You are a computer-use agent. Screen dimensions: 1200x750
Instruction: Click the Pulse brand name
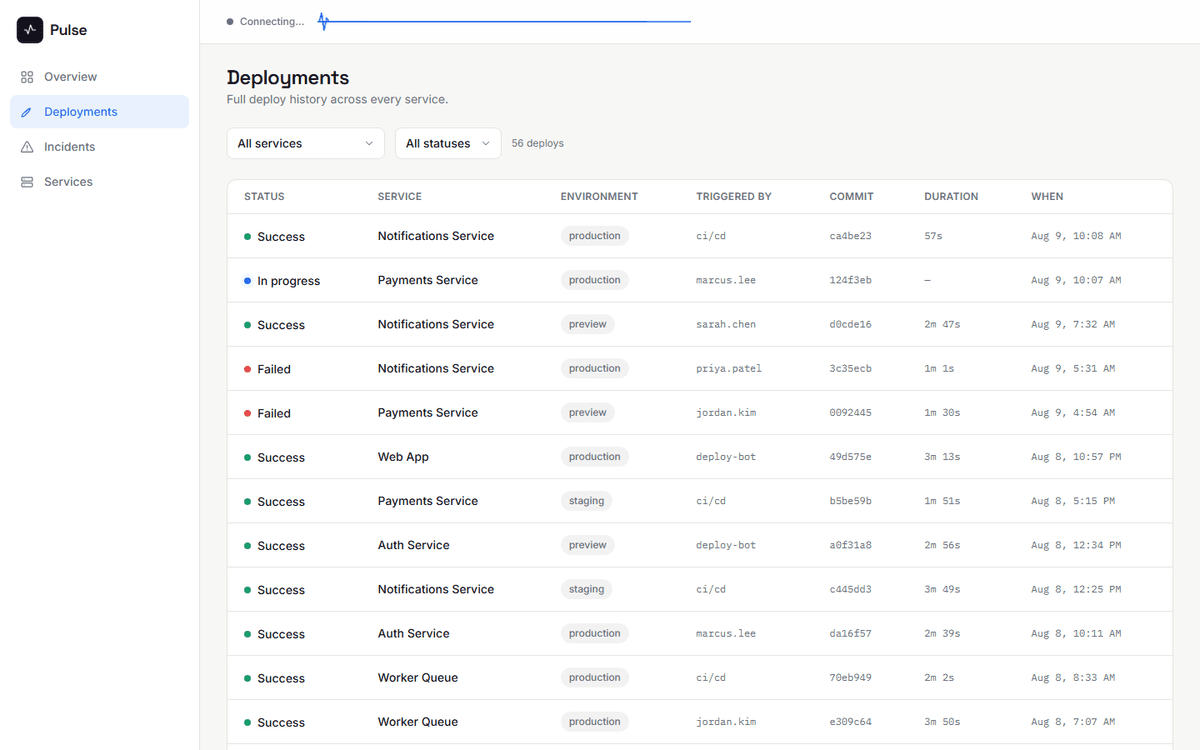(68, 30)
